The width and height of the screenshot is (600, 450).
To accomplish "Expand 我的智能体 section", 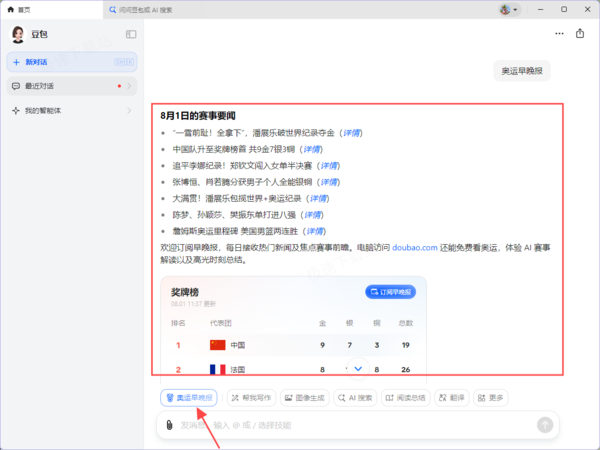I will point(72,111).
